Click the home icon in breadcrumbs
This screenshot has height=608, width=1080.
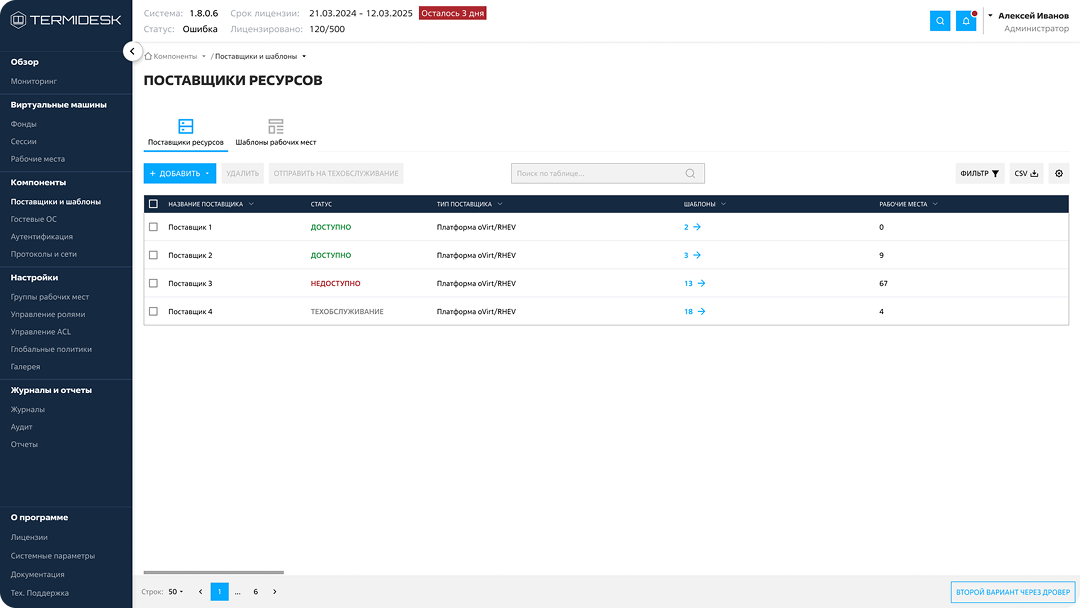click(x=148, y=56)
